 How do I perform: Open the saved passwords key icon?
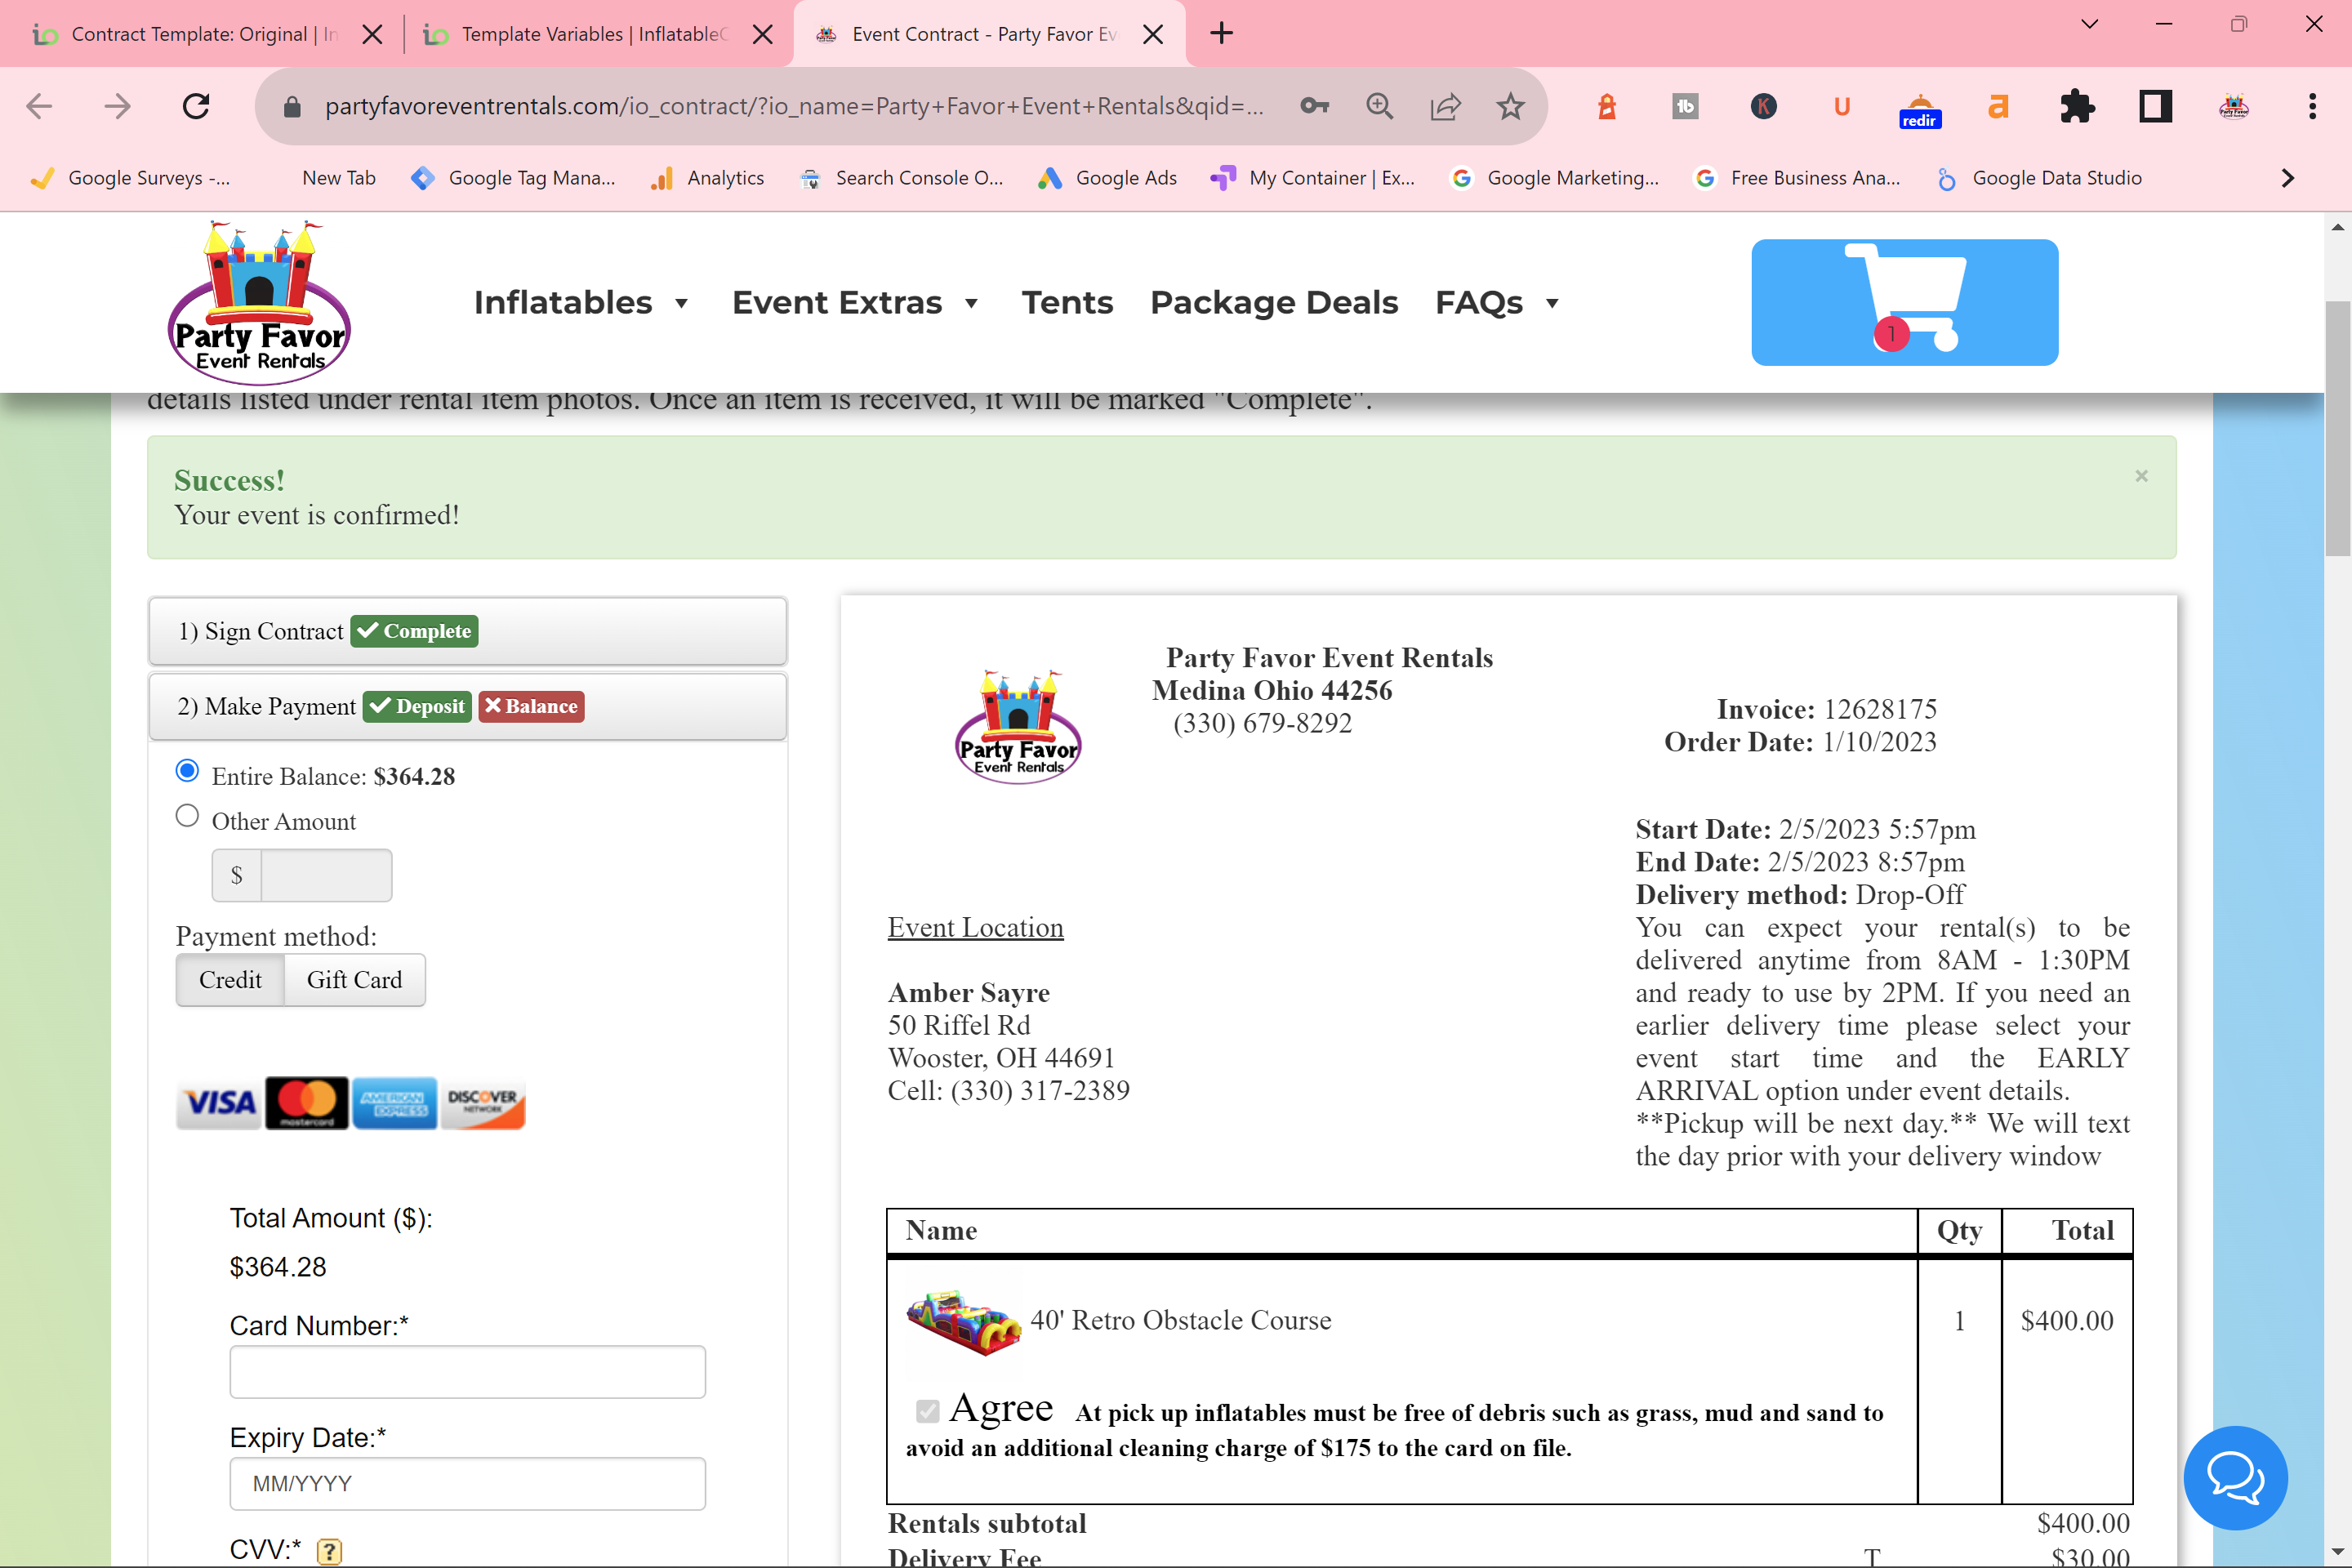[1314, 106]
